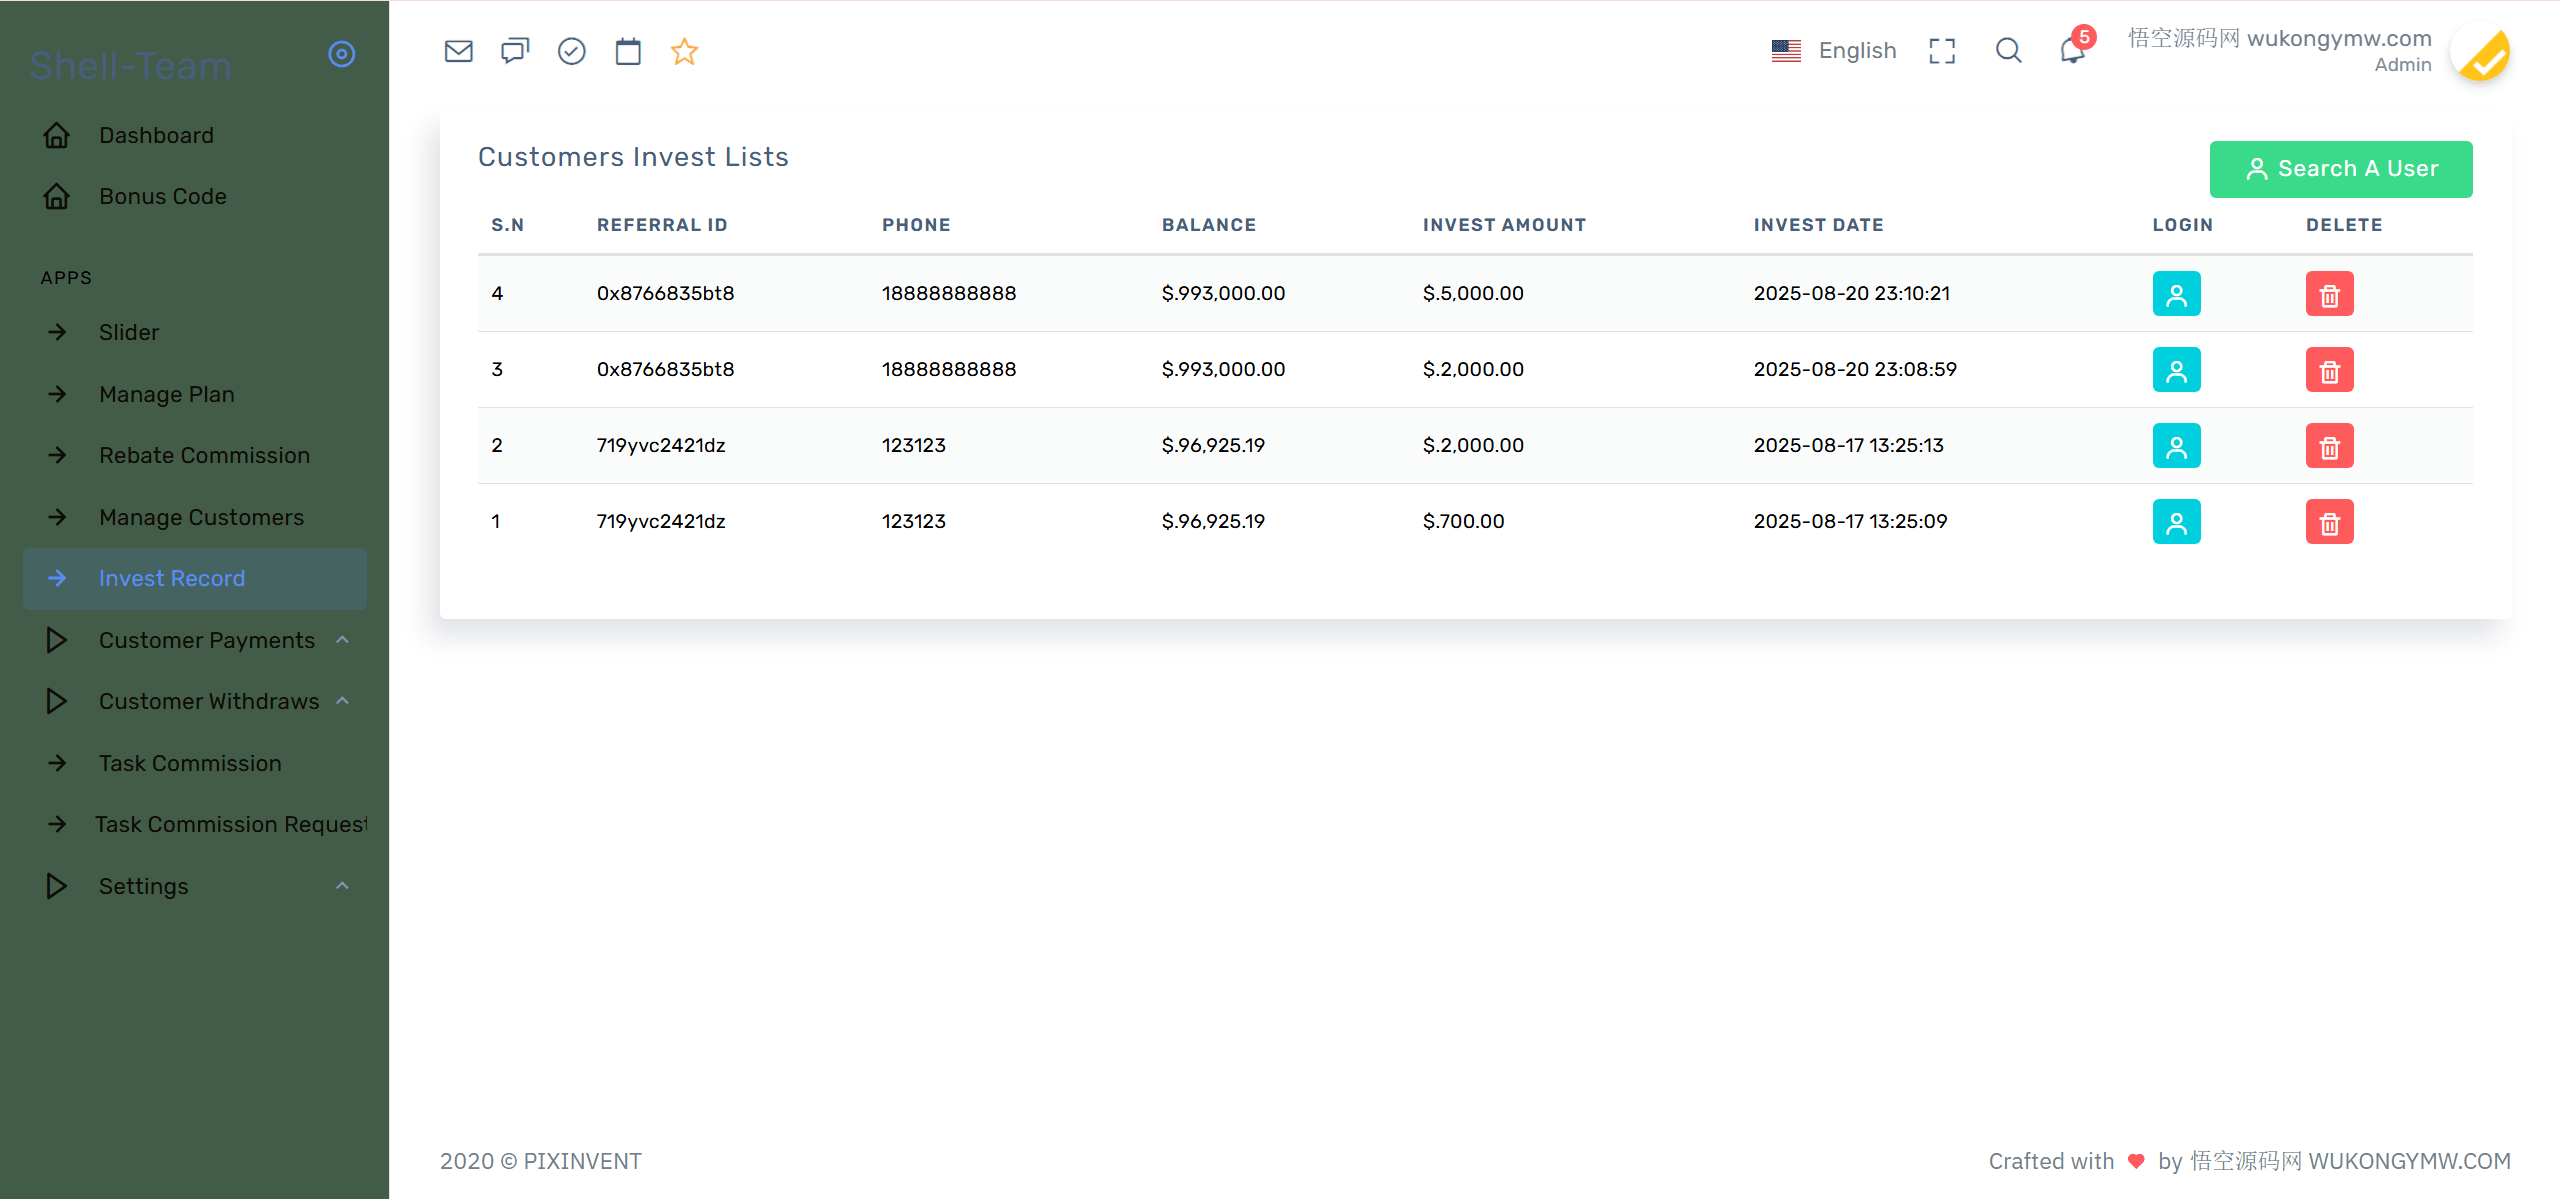This screenshot has width=2560, height=1199.
Task: Click the search magnifier icon
Action: 2008,50
